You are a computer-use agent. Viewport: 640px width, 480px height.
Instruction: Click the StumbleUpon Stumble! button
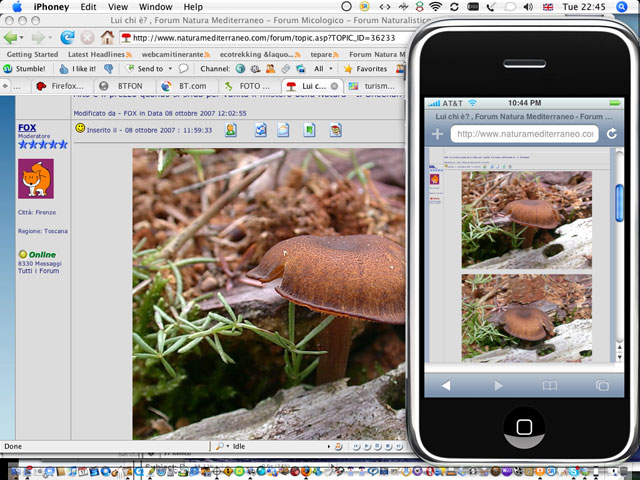pos(27,69)
